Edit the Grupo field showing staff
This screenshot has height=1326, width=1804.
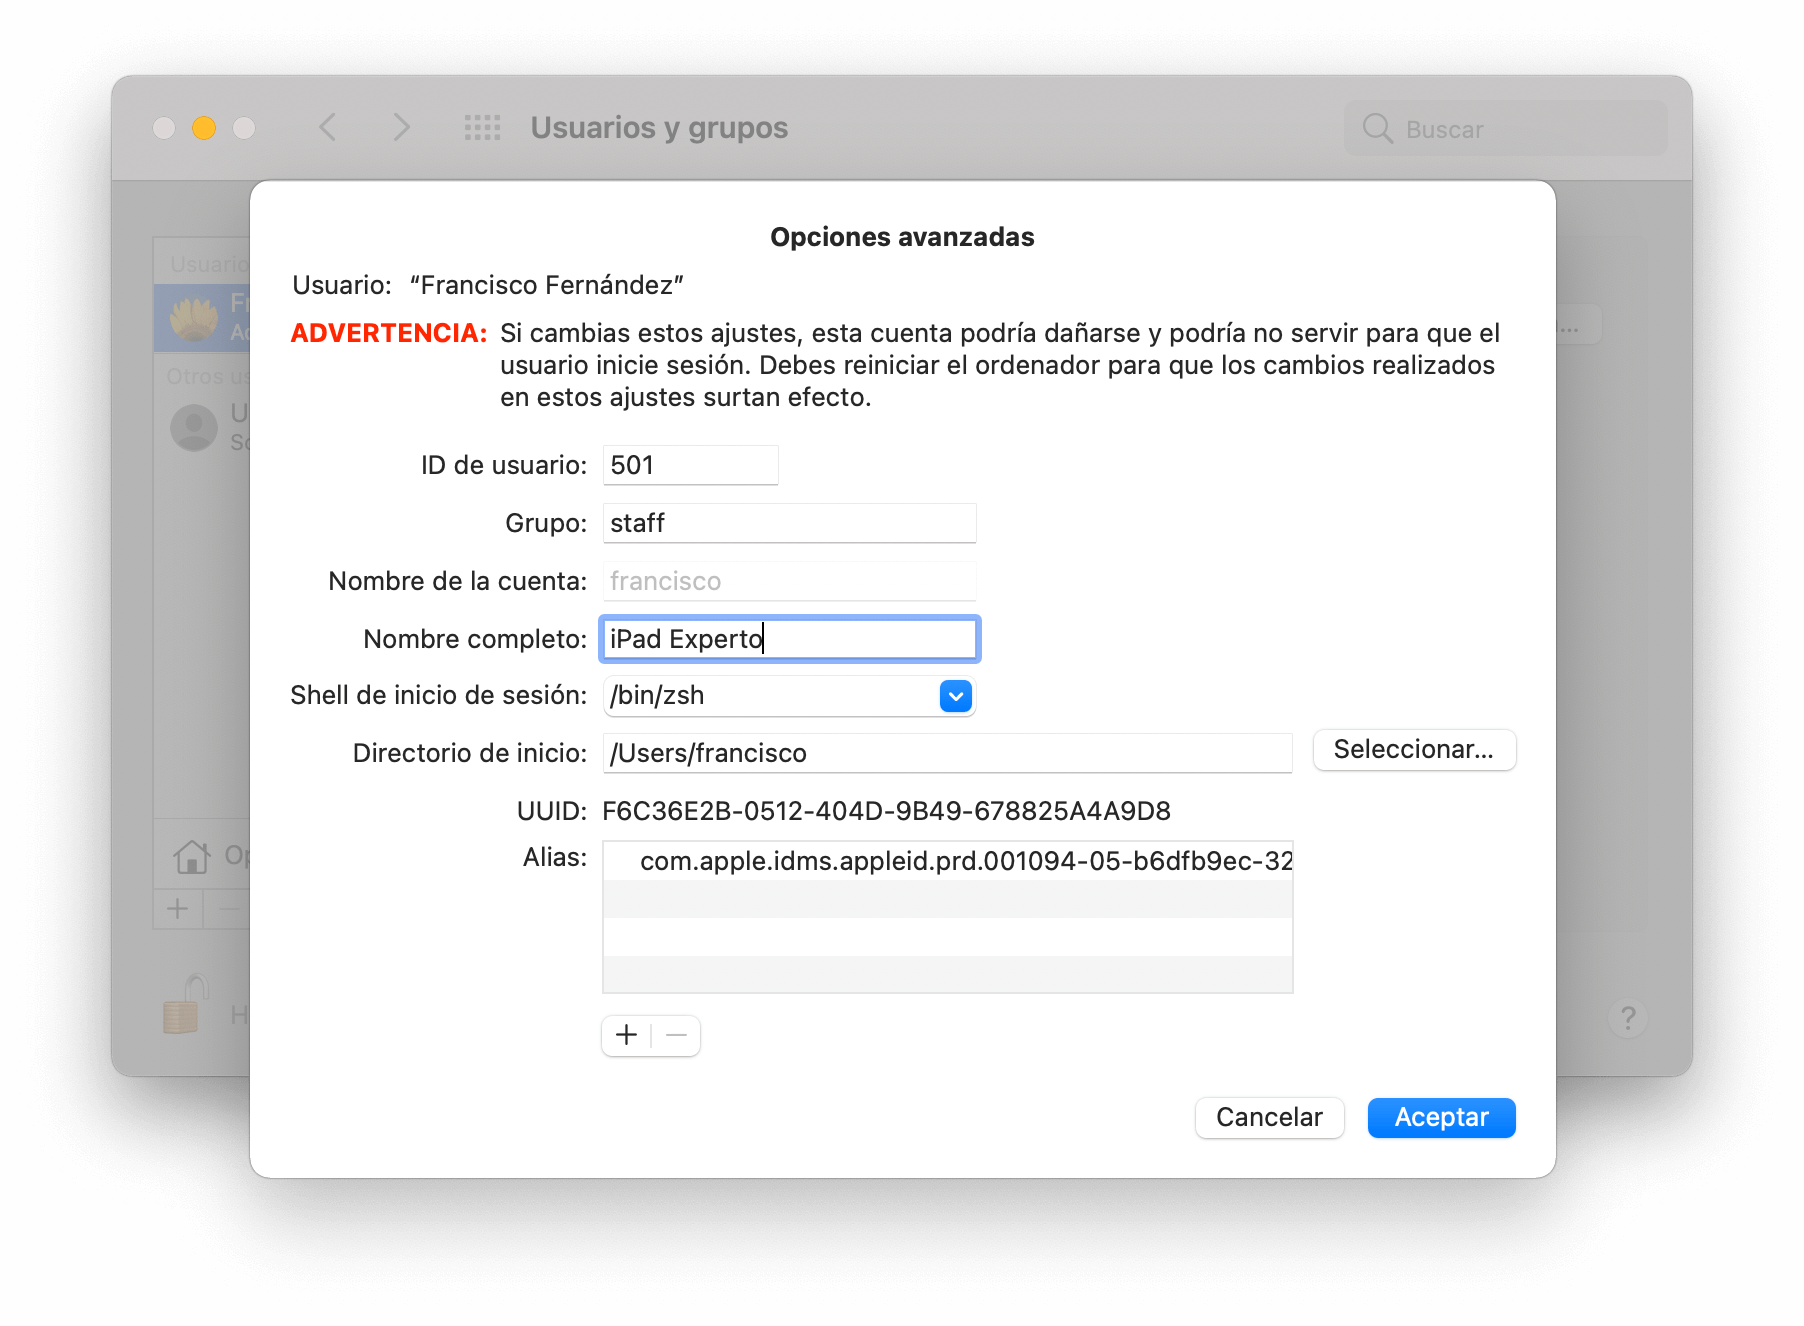pyautogui.click(x=789, y=522)
